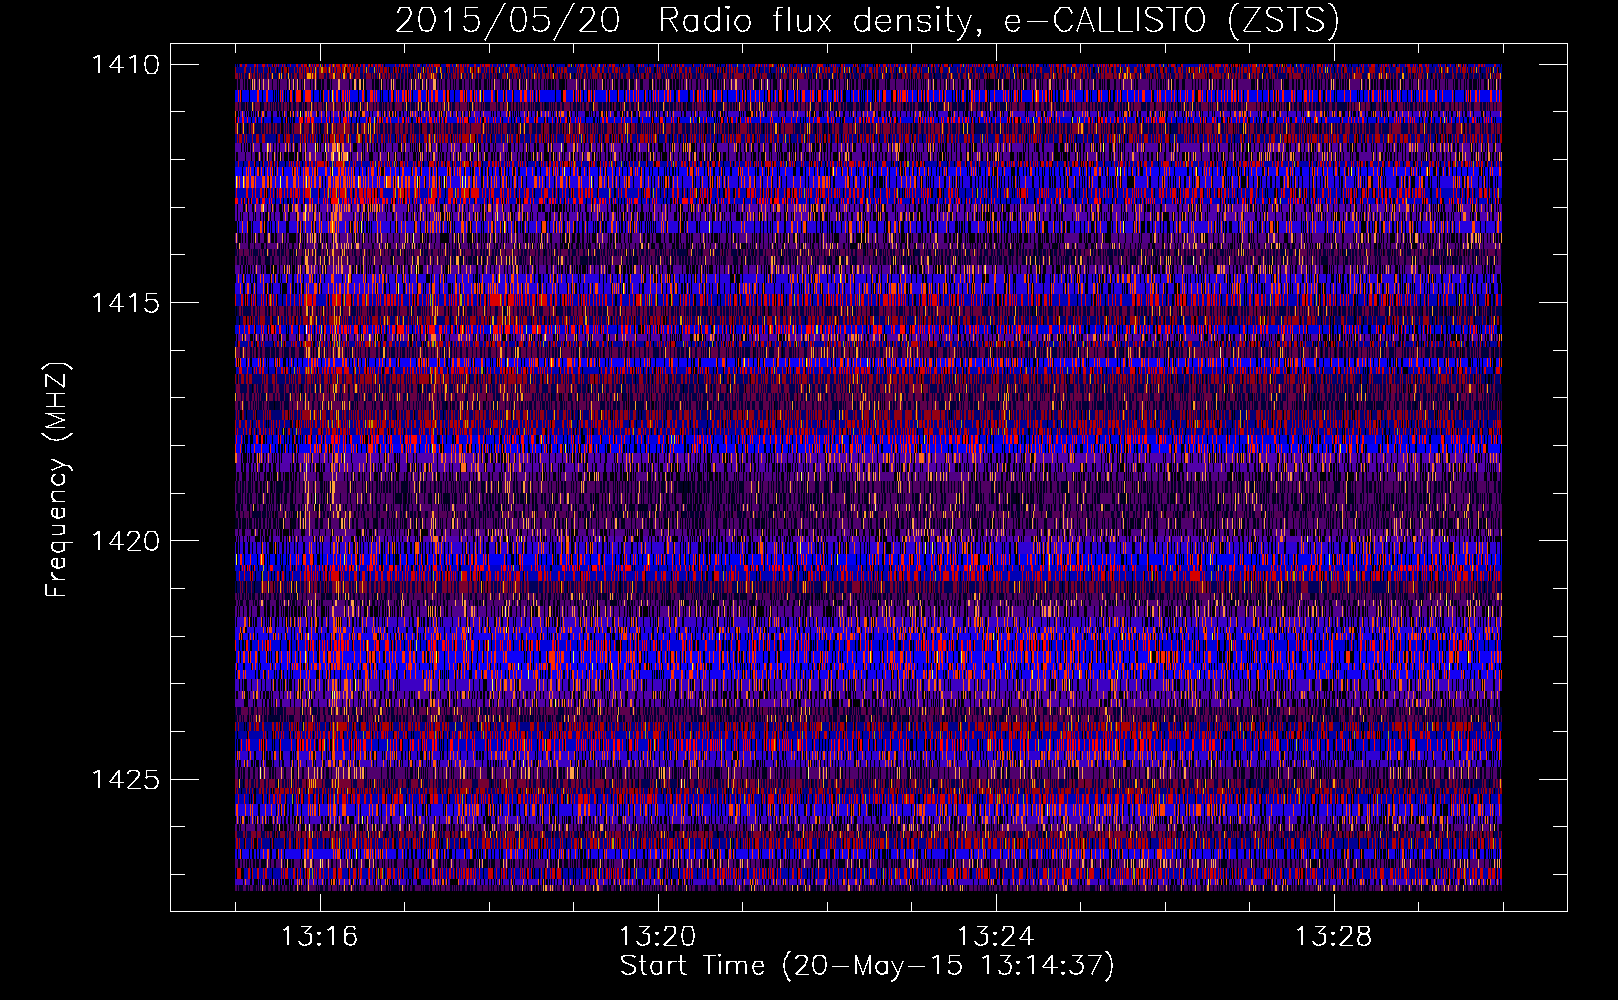Click the 1415 frequency tick label

[x=125, y=303]
